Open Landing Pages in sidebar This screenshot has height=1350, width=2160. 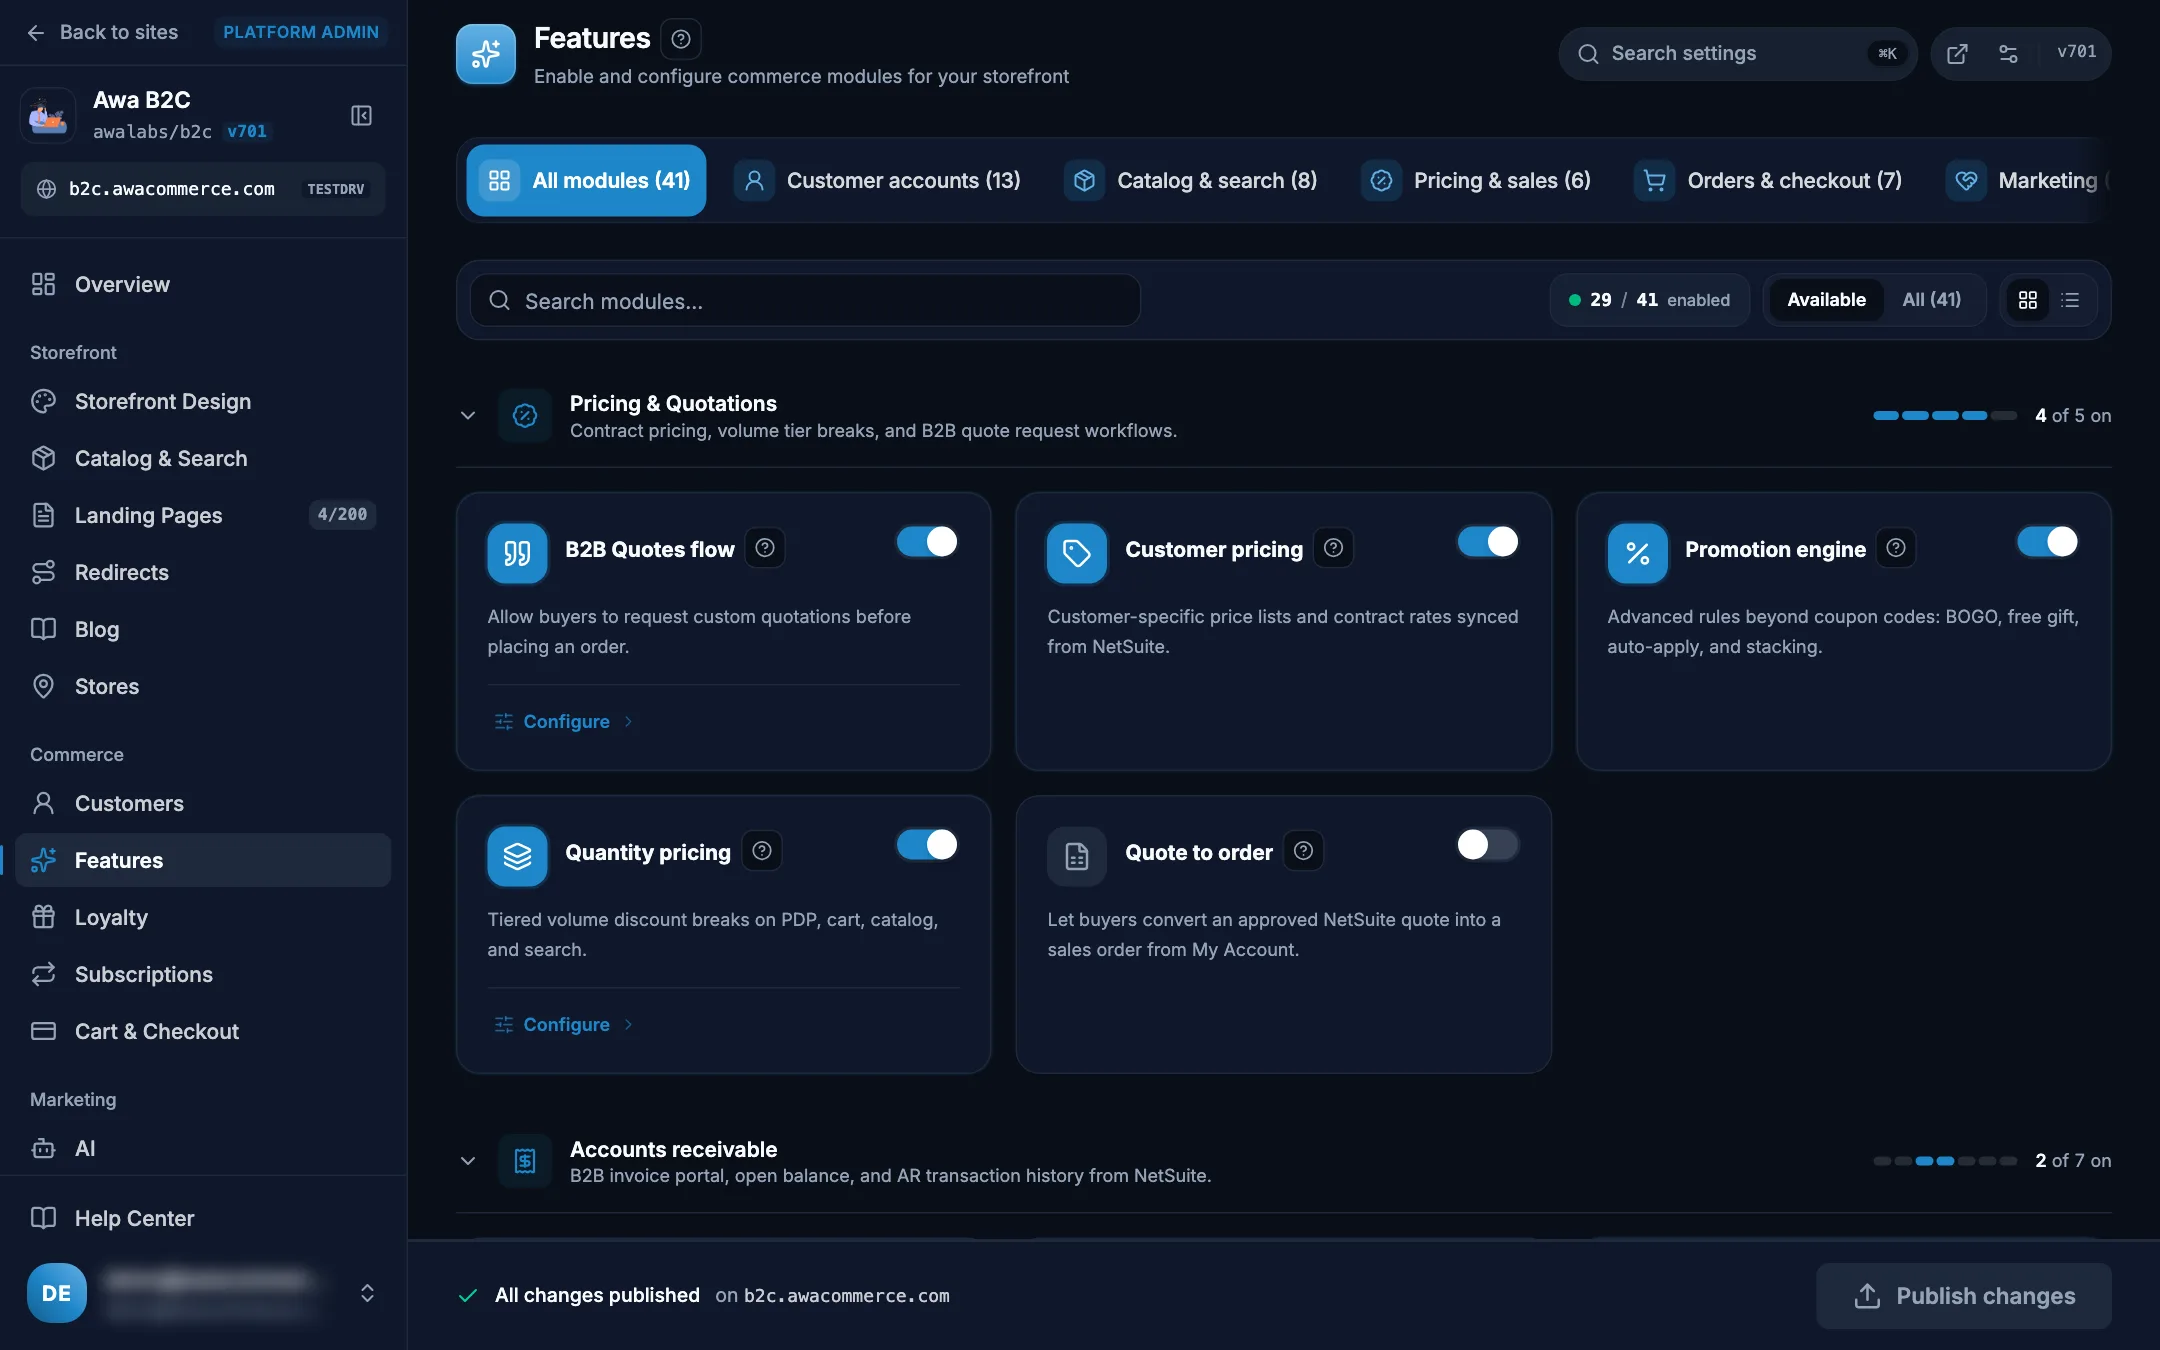pyautogui.click(x=203, y=515)
